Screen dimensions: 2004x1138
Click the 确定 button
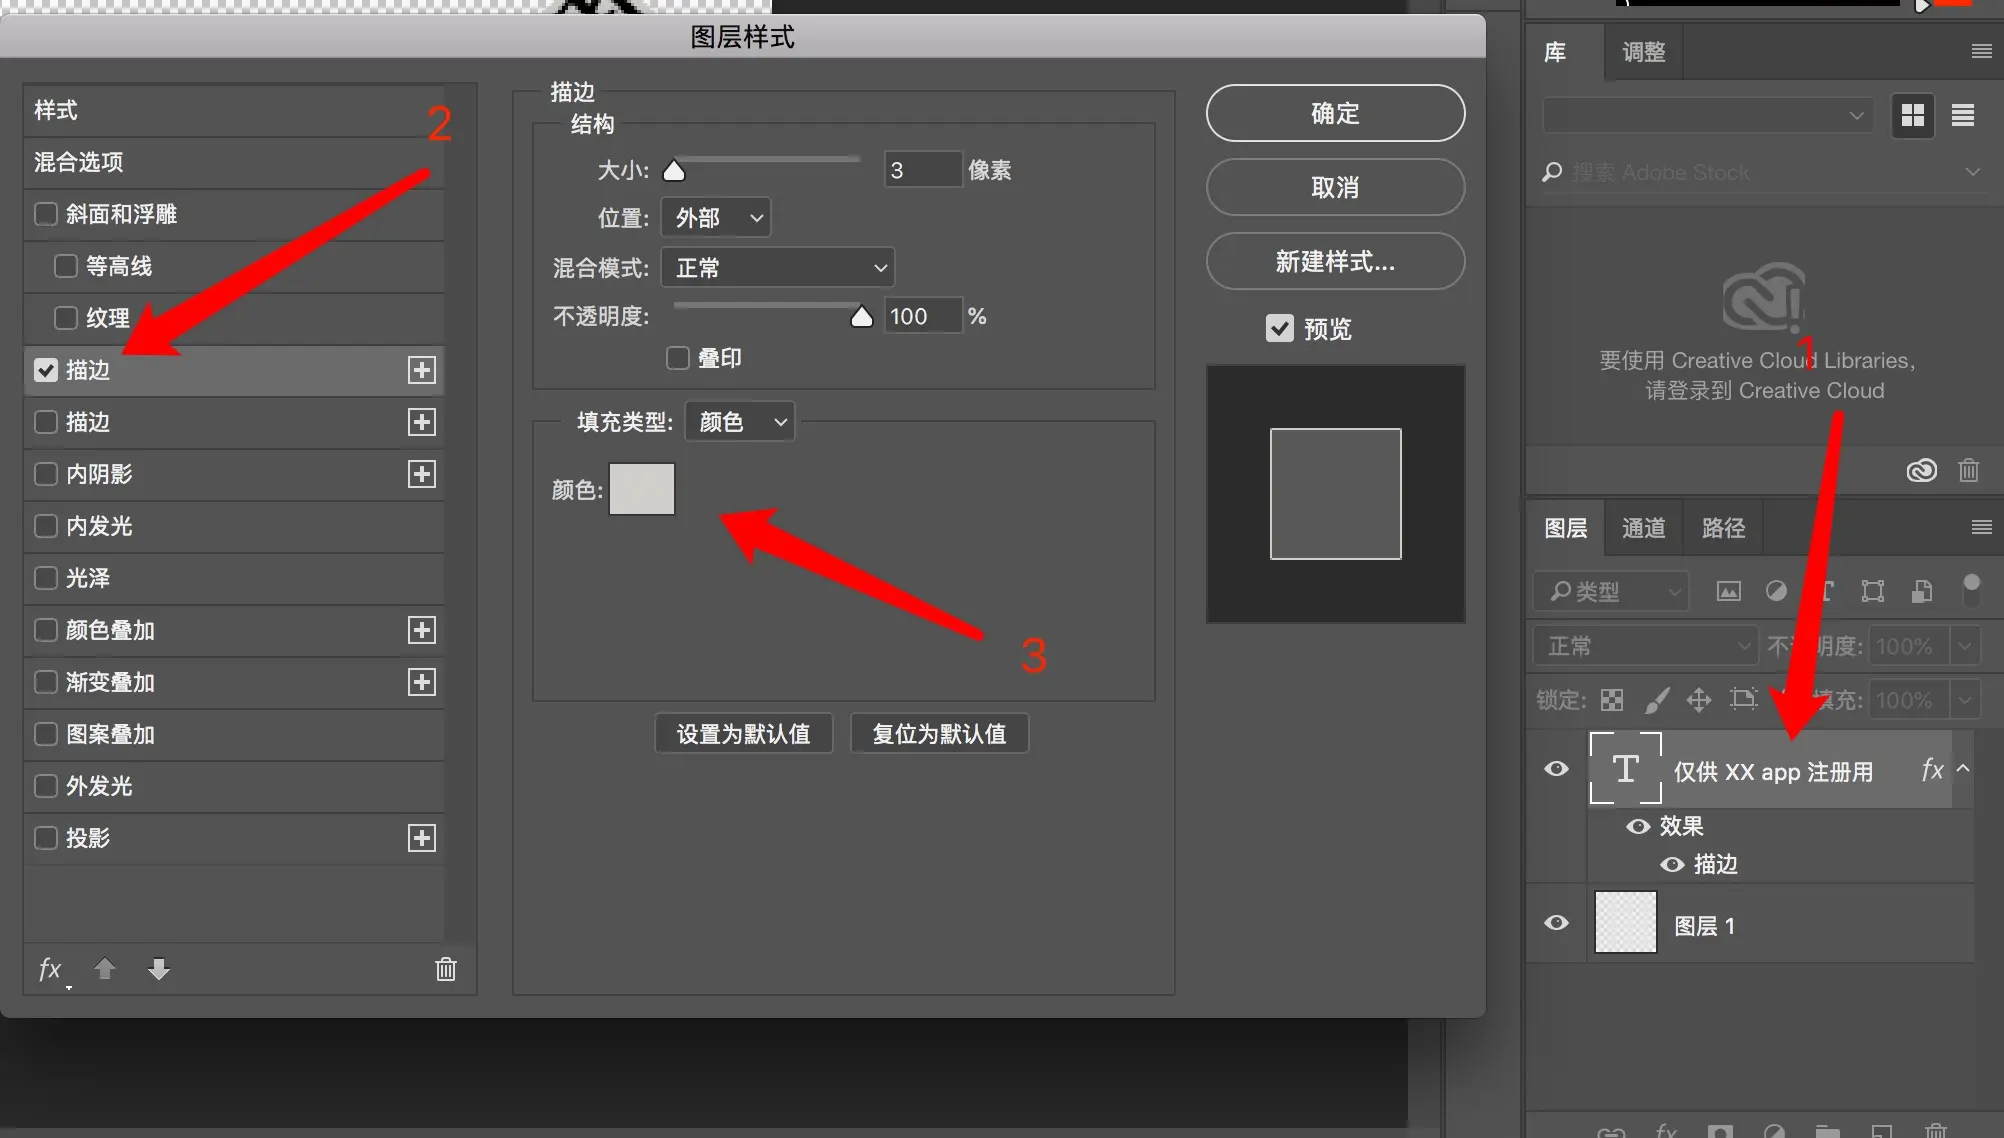[x=1335, y=113]
